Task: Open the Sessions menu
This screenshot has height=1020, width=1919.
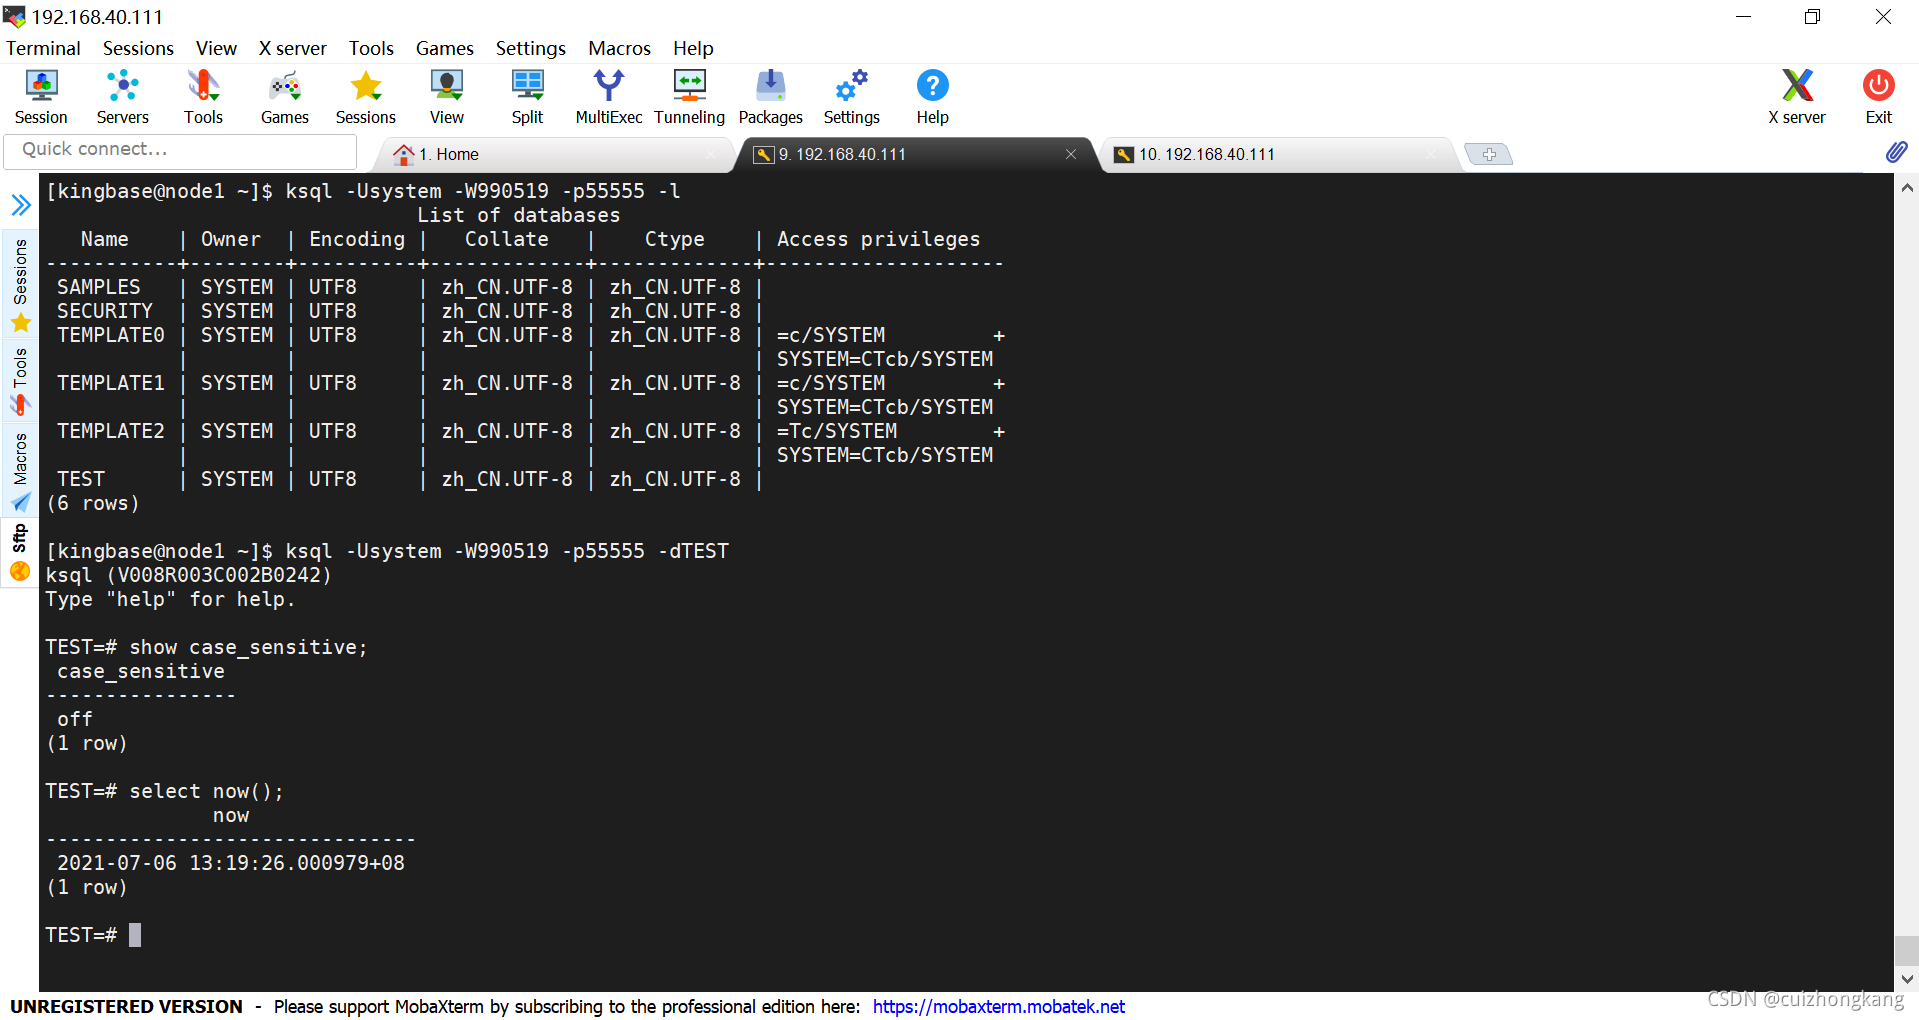Action: tap(138, 48)
